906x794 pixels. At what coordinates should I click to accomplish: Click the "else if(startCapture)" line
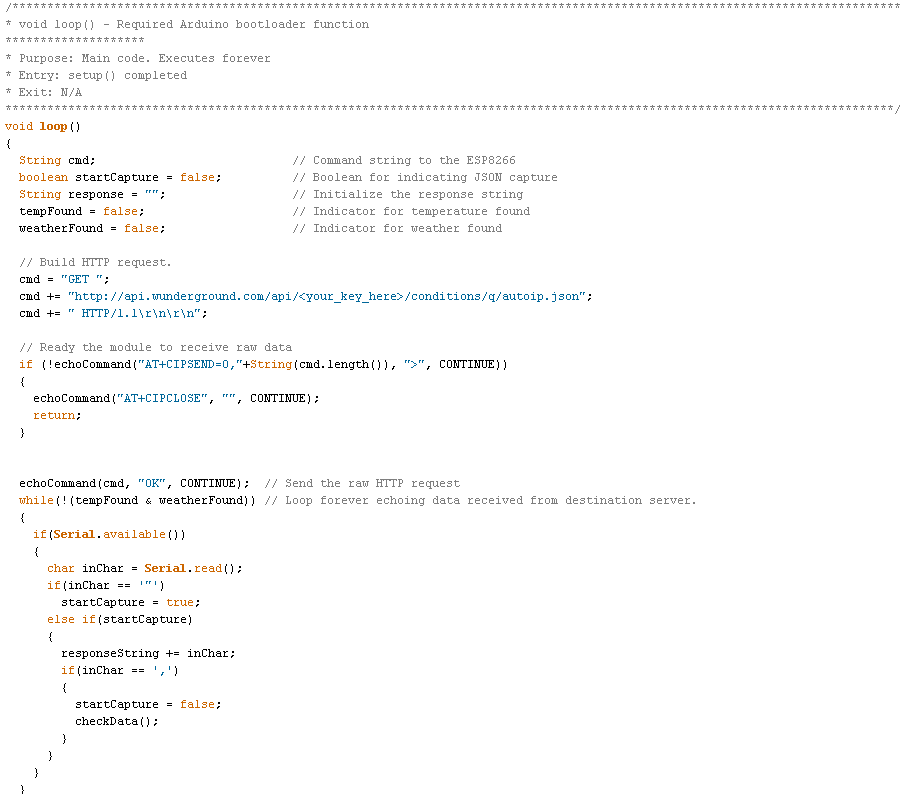120,619
